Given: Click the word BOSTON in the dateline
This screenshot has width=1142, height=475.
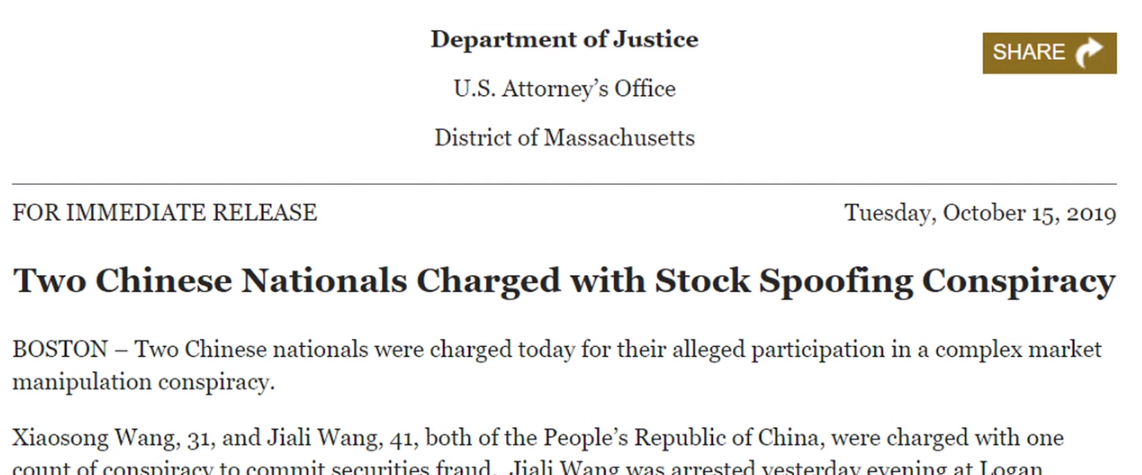Looking at the screenshot, I should tap(60, 350).
